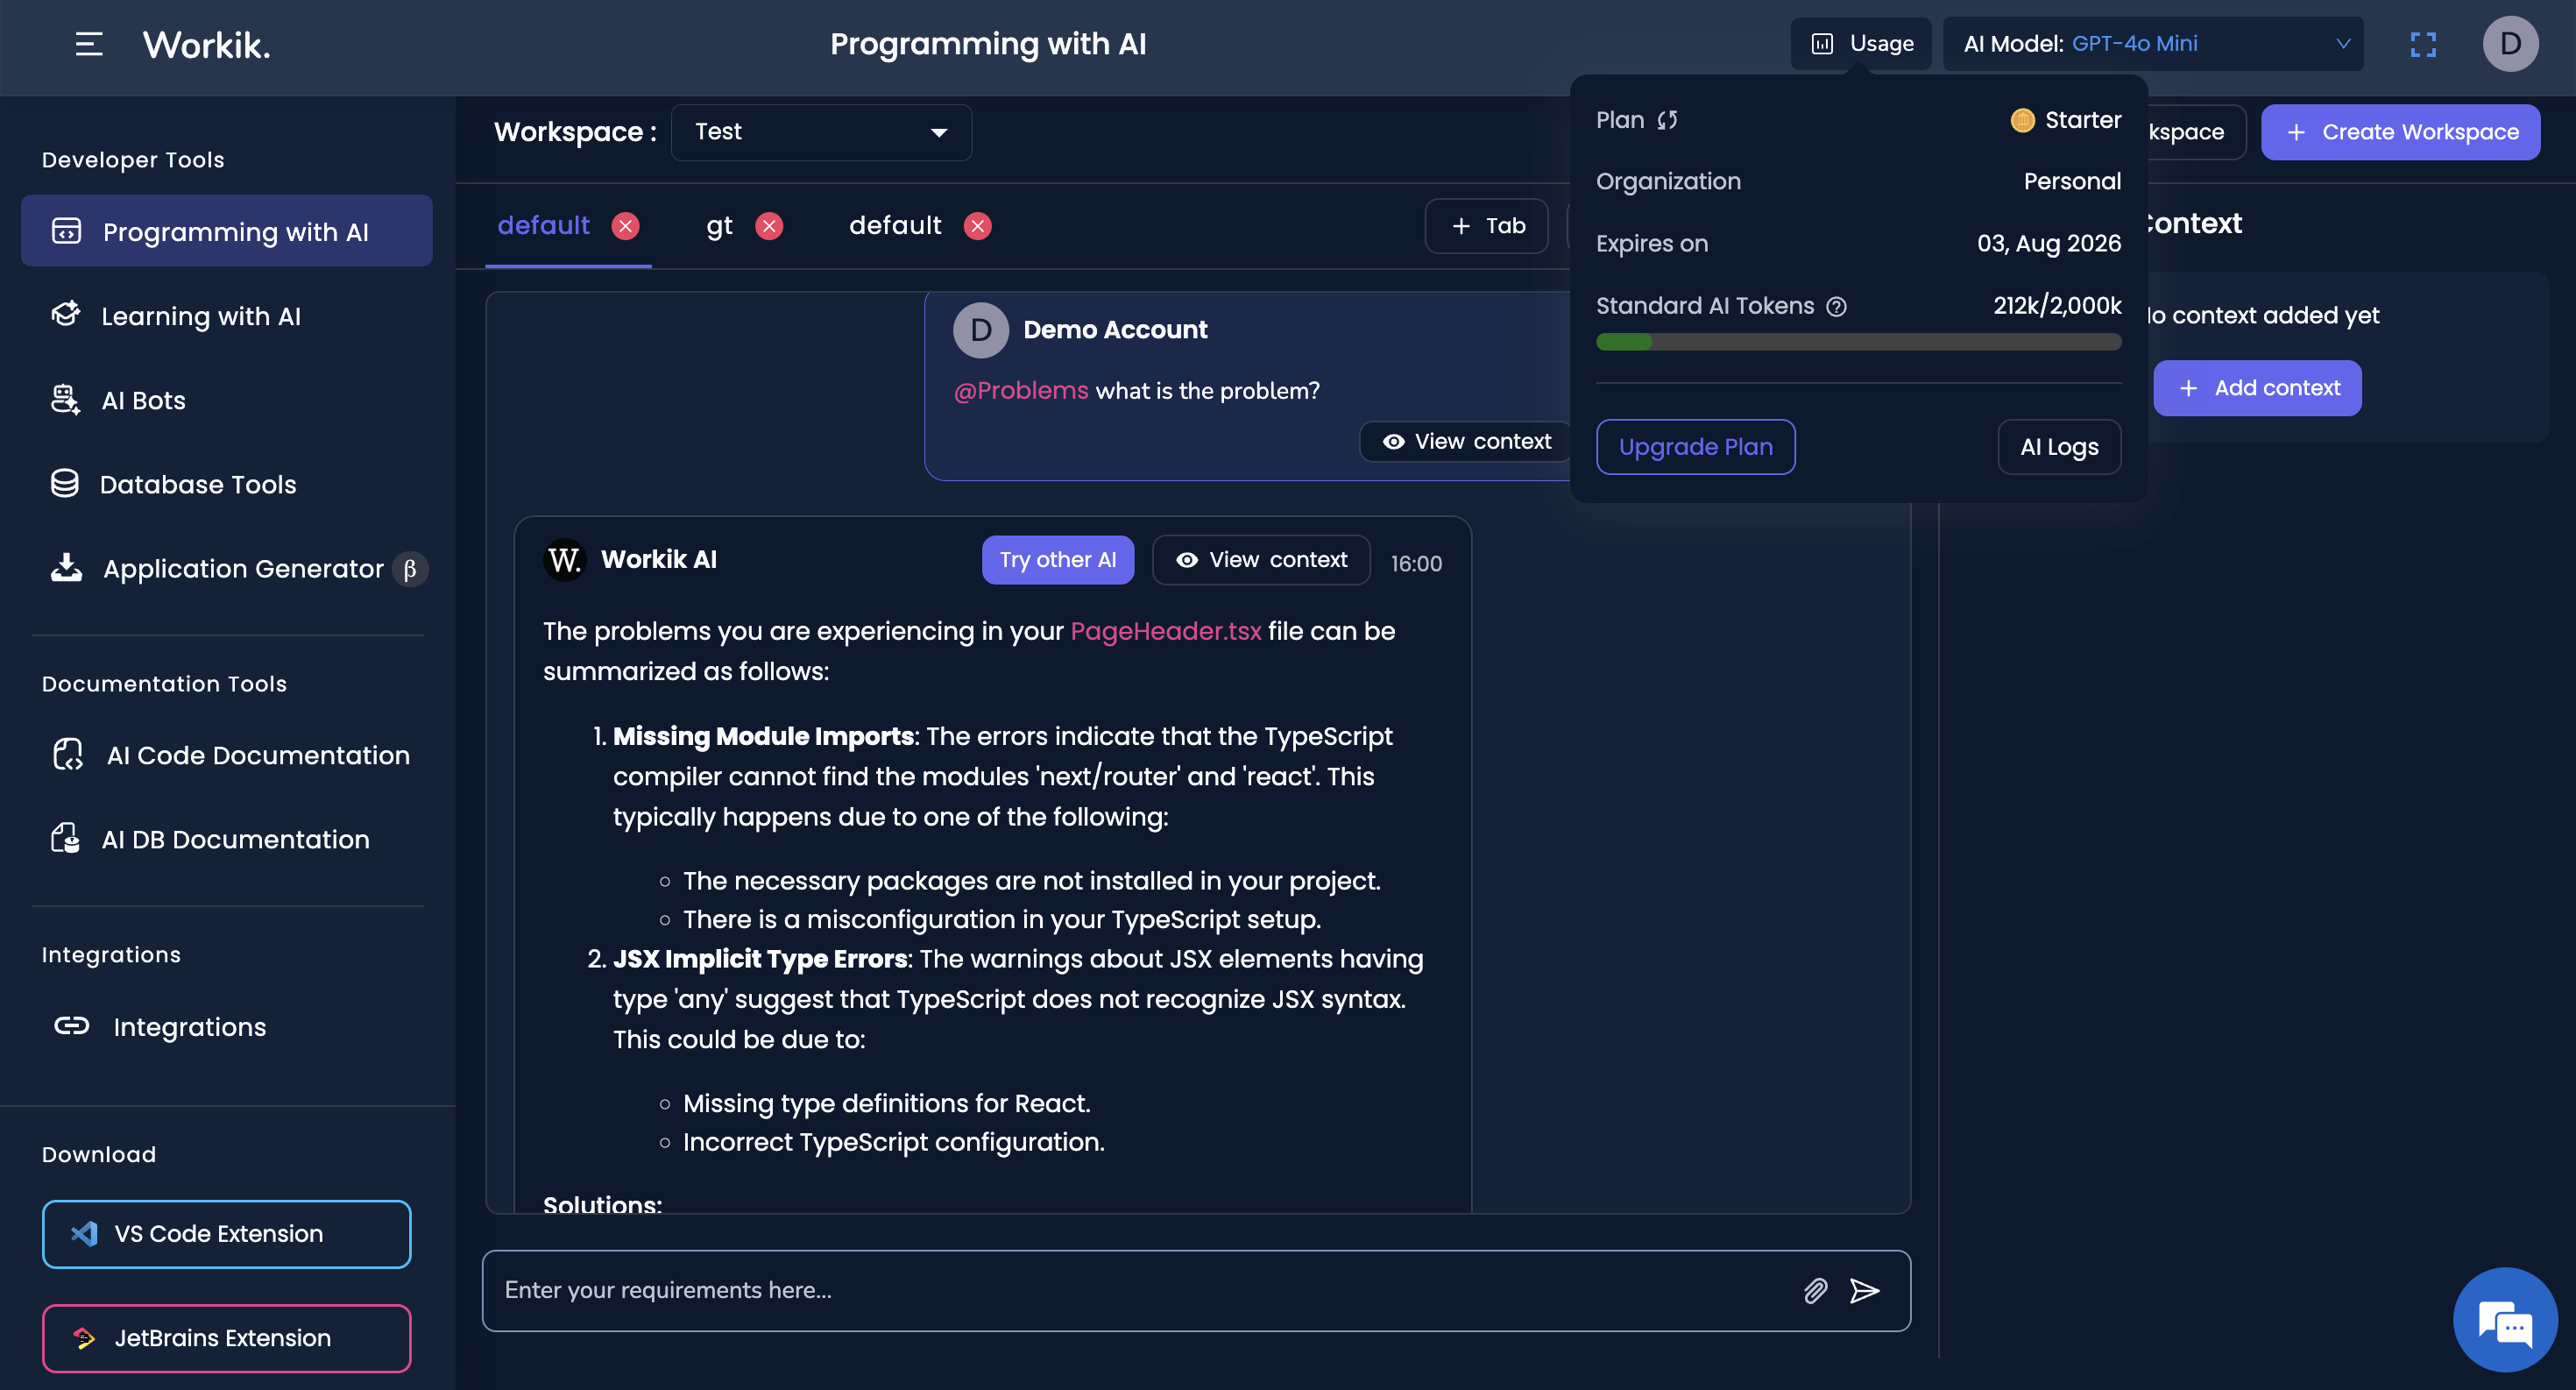Image resolution: width=2576 pixels, height=1390 pixels.
Task: Click the Upgrade Plan button
Action: [1695, 447]
